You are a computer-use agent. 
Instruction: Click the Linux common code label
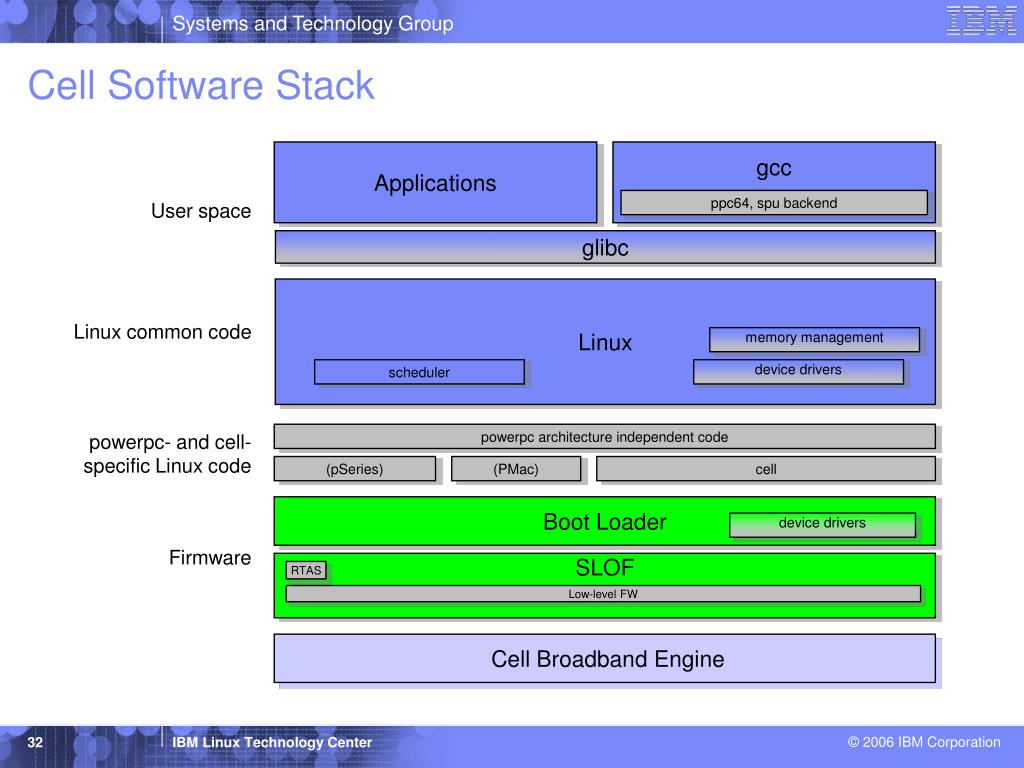pyautogui.click(x=162, y=332)
